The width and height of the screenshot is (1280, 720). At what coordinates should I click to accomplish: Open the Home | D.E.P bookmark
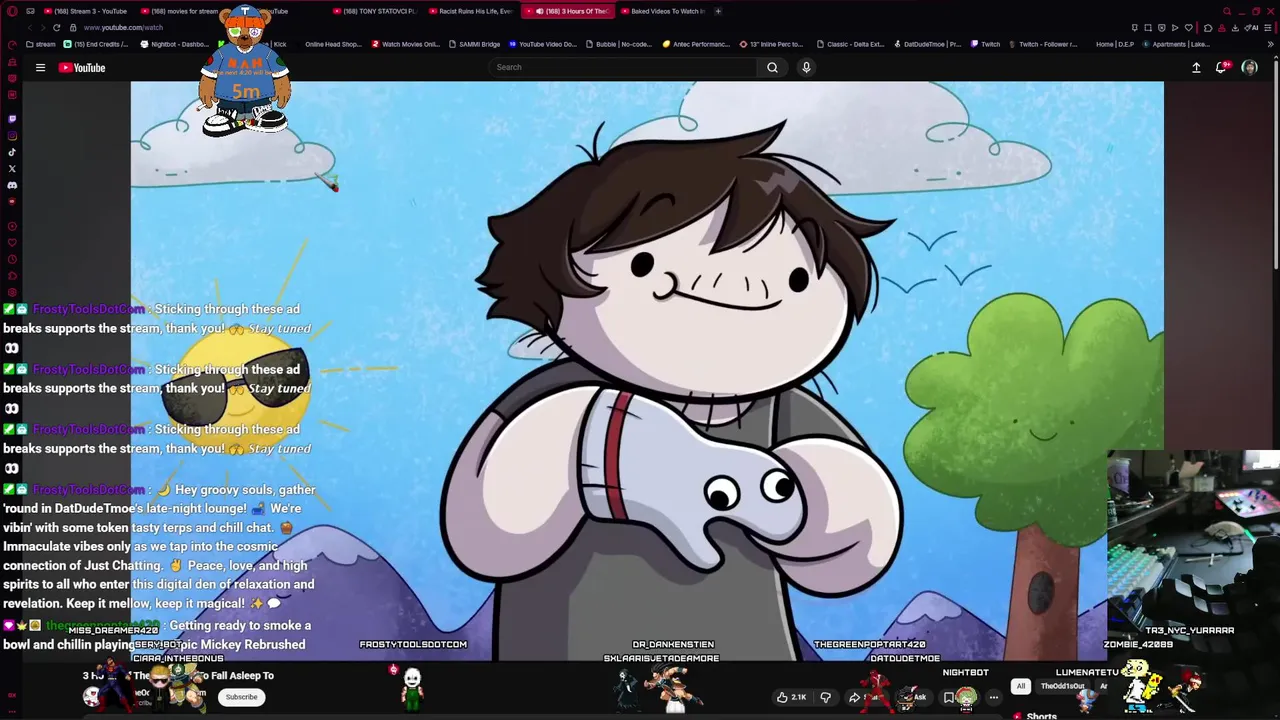tap(1114, 44)
